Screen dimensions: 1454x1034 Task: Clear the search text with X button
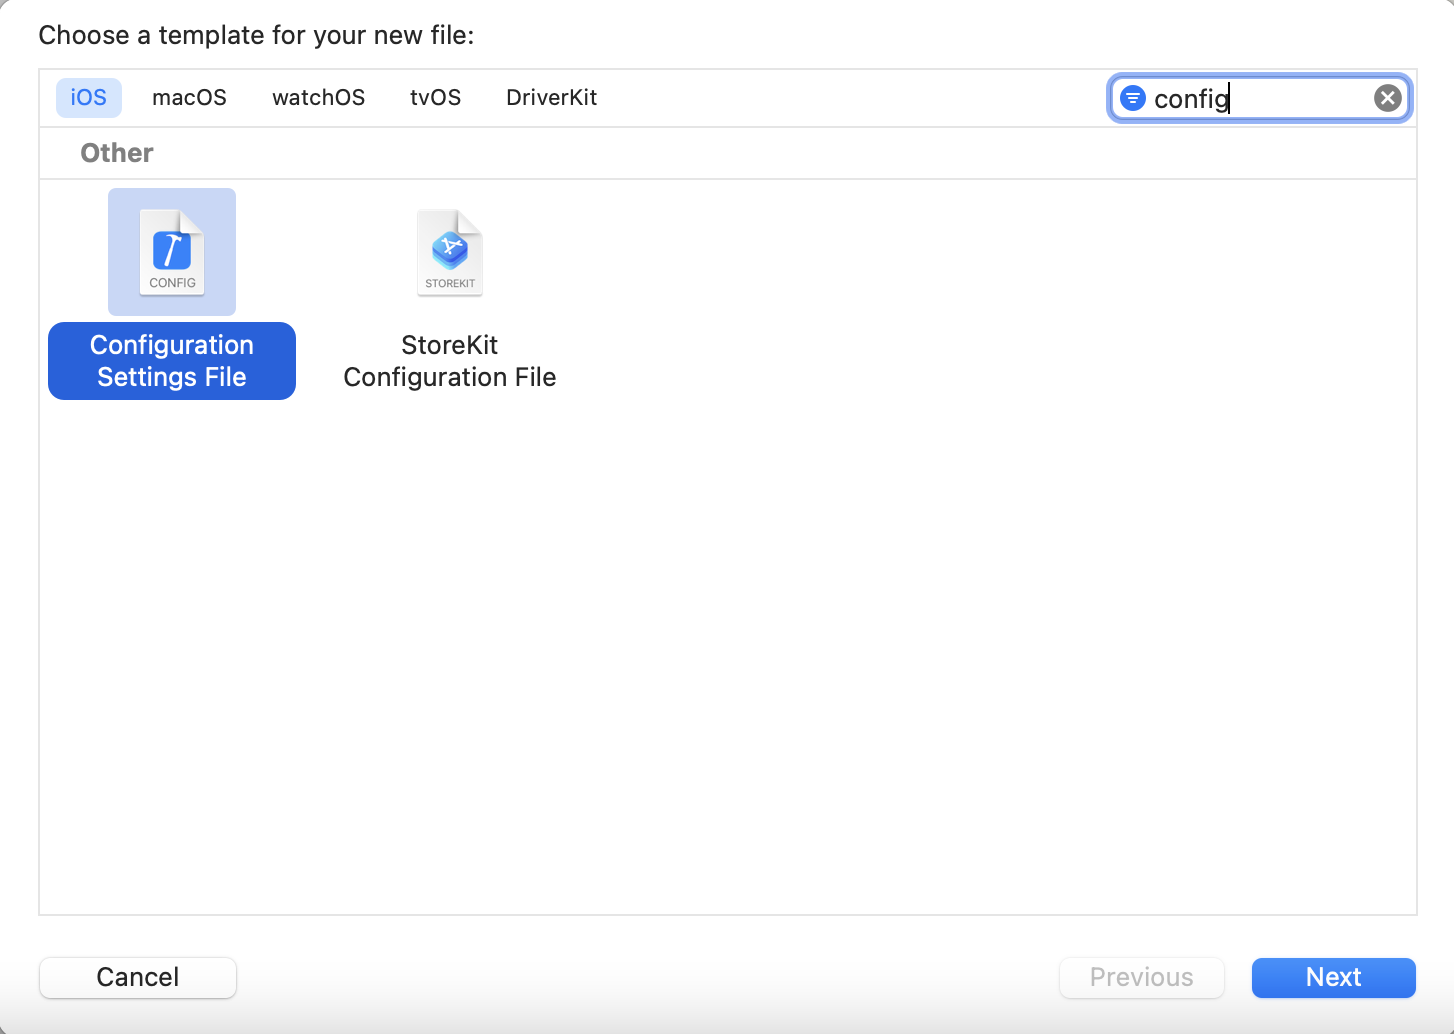pyautogui.click(x=1387, y=98)
